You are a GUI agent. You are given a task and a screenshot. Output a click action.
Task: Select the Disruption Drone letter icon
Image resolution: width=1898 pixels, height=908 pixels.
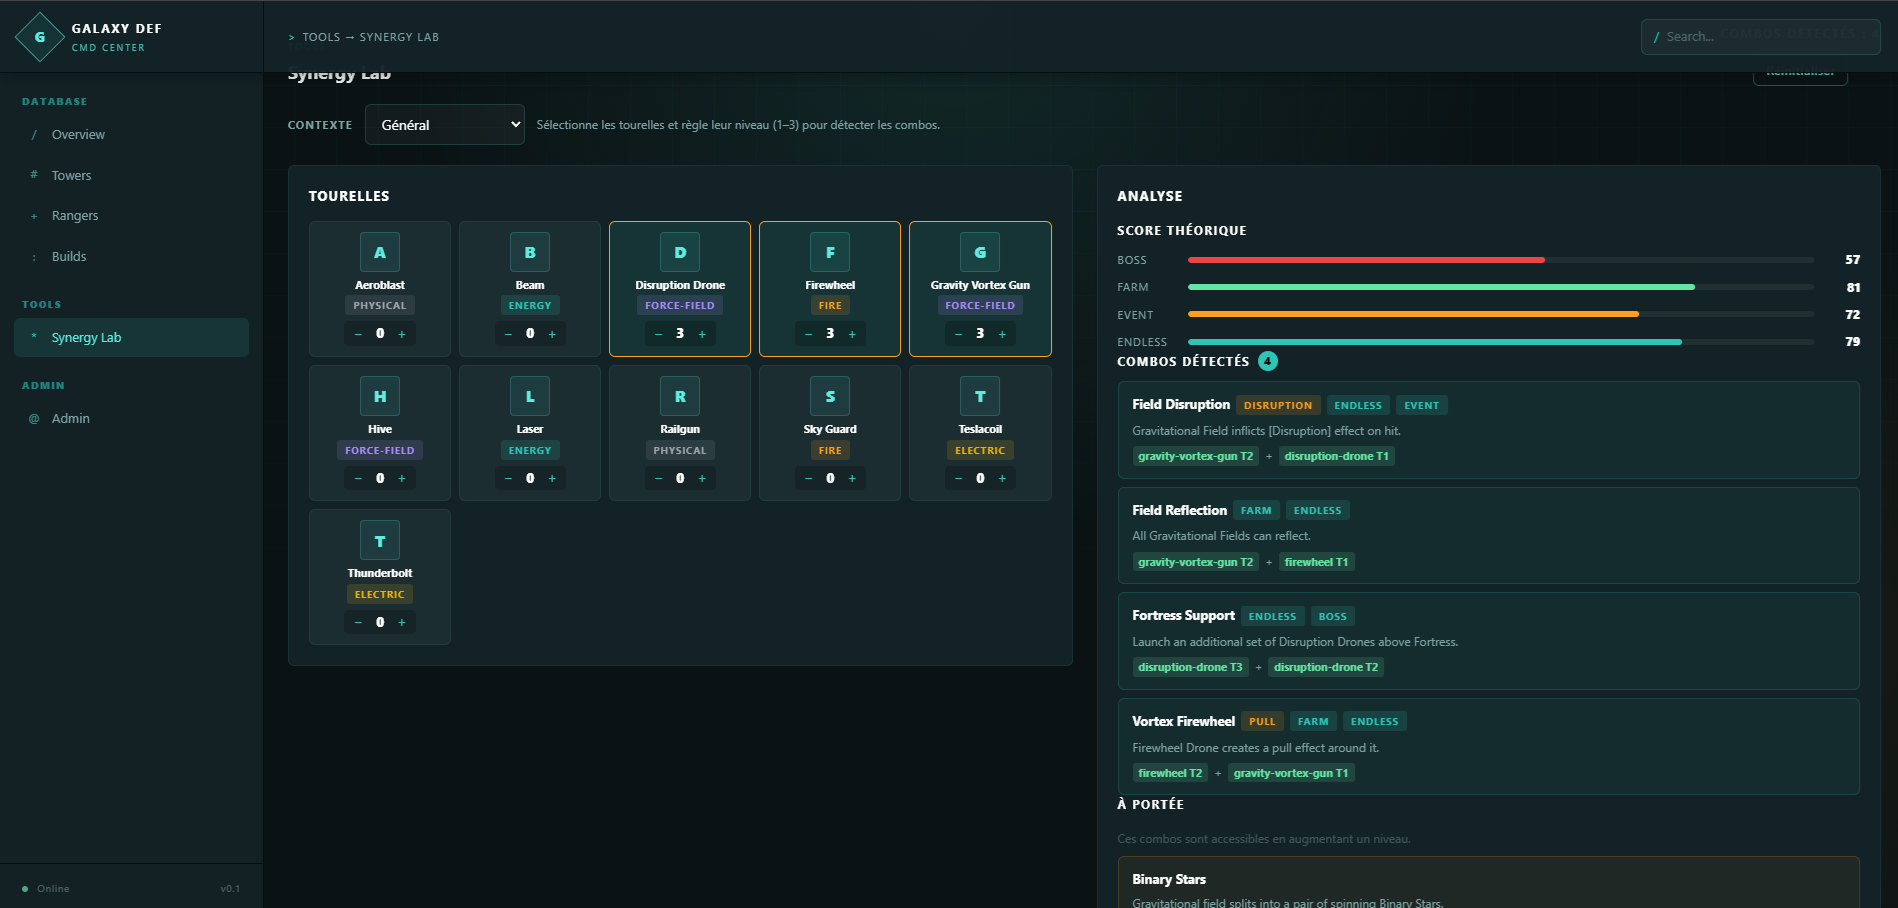pos(680,252)
